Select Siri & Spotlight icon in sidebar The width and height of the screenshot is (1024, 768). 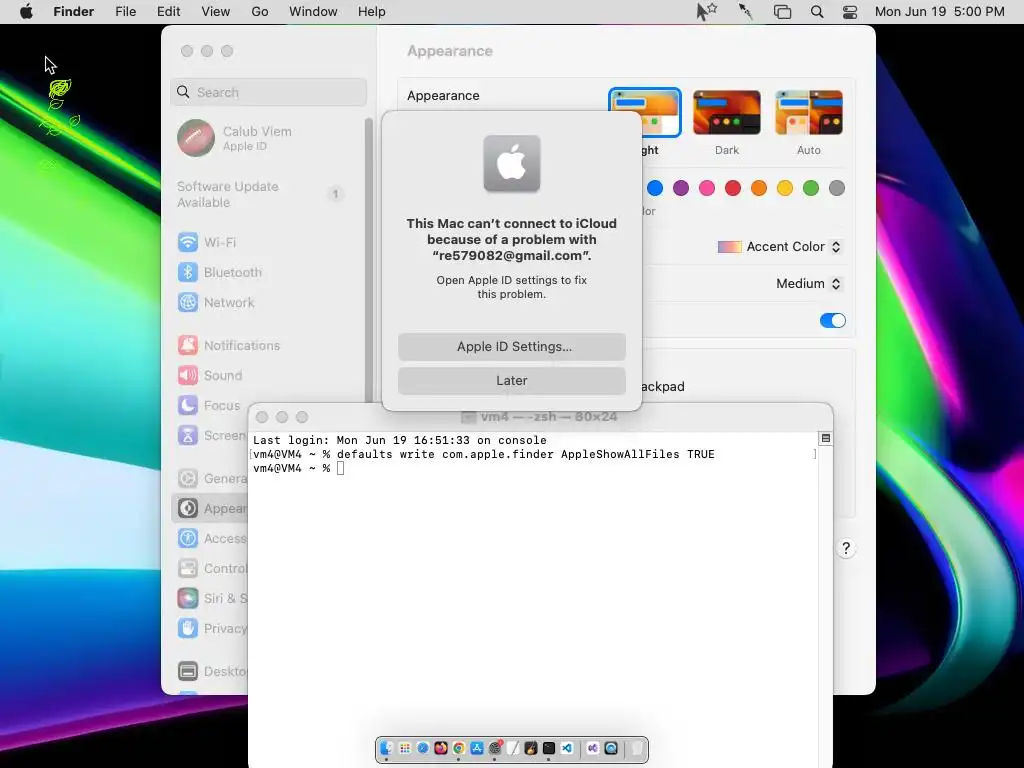(188, 598)
